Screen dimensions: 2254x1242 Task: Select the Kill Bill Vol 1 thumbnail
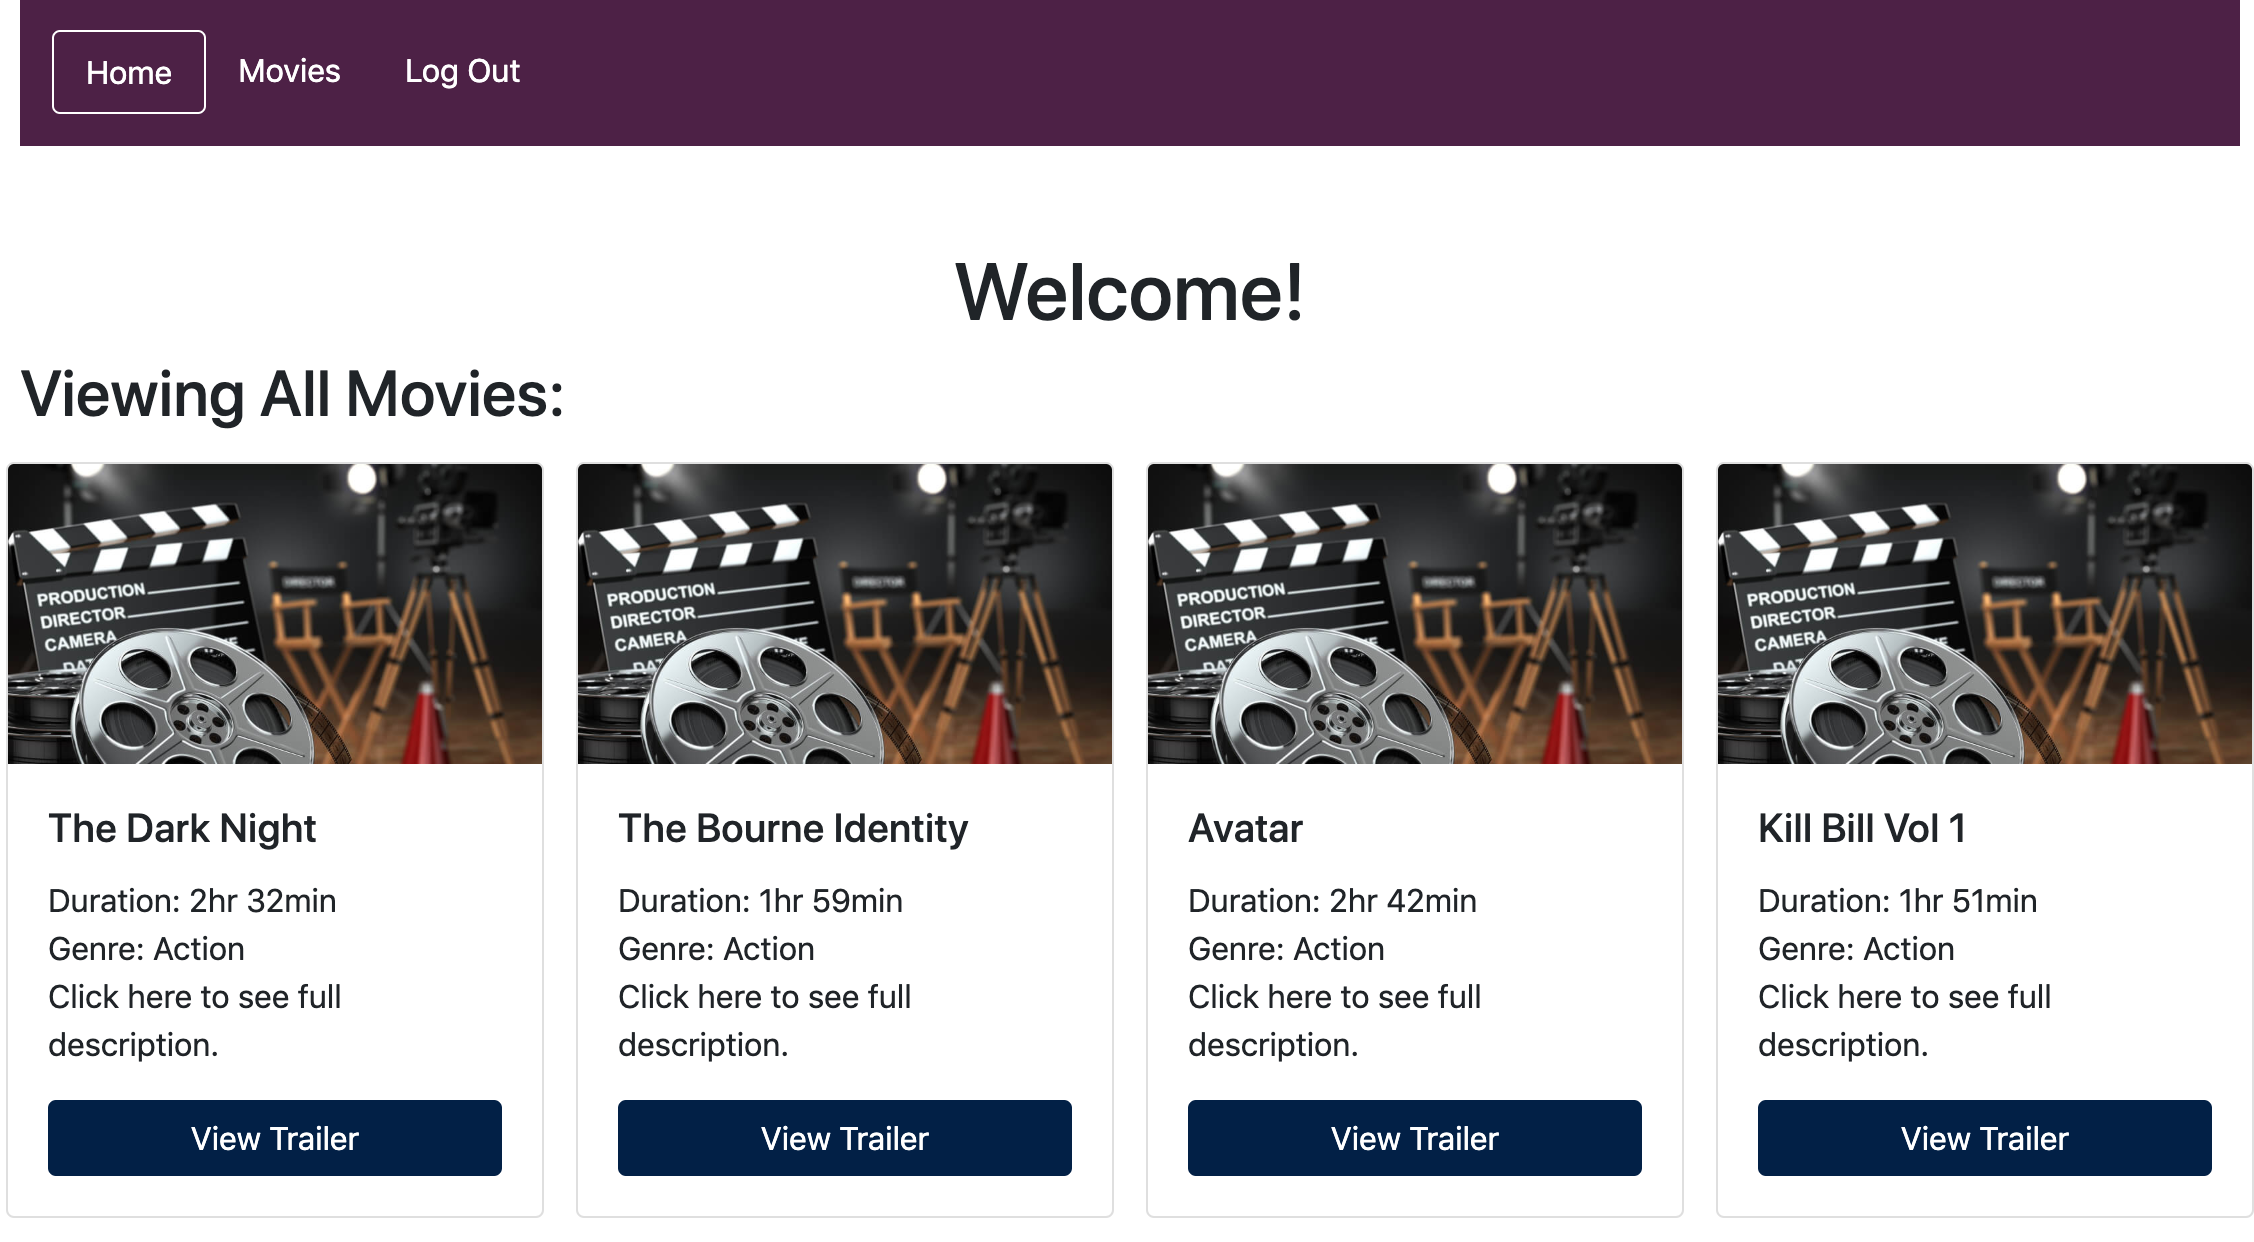click(1985, 614)
